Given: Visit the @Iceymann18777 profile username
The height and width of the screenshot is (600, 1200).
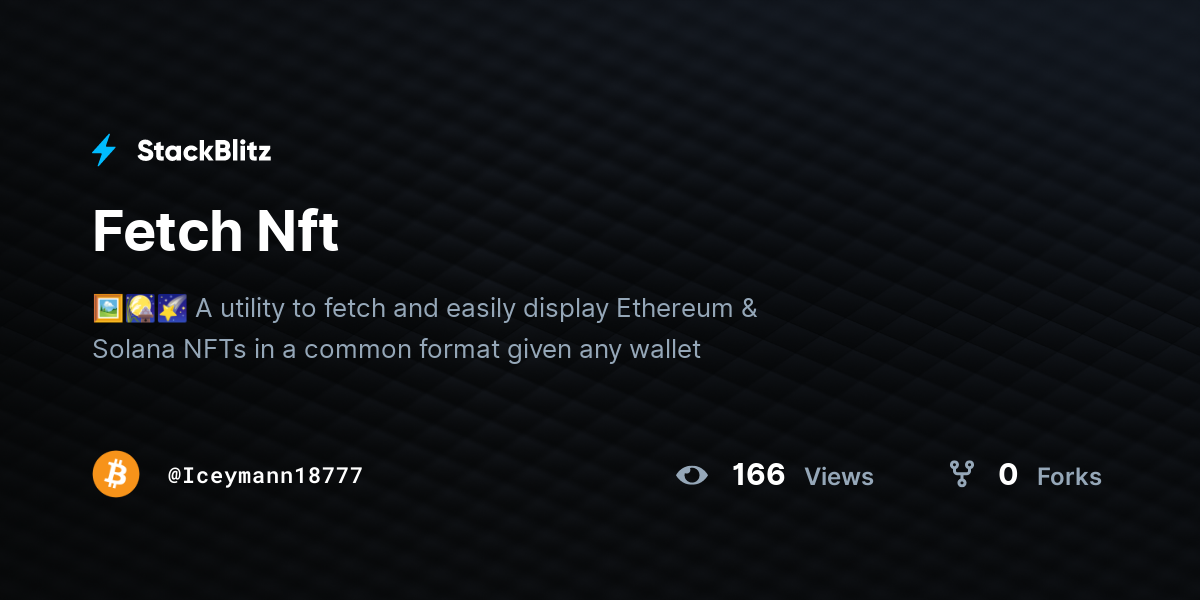Looking at the screenshot, I should coord(265,475).
